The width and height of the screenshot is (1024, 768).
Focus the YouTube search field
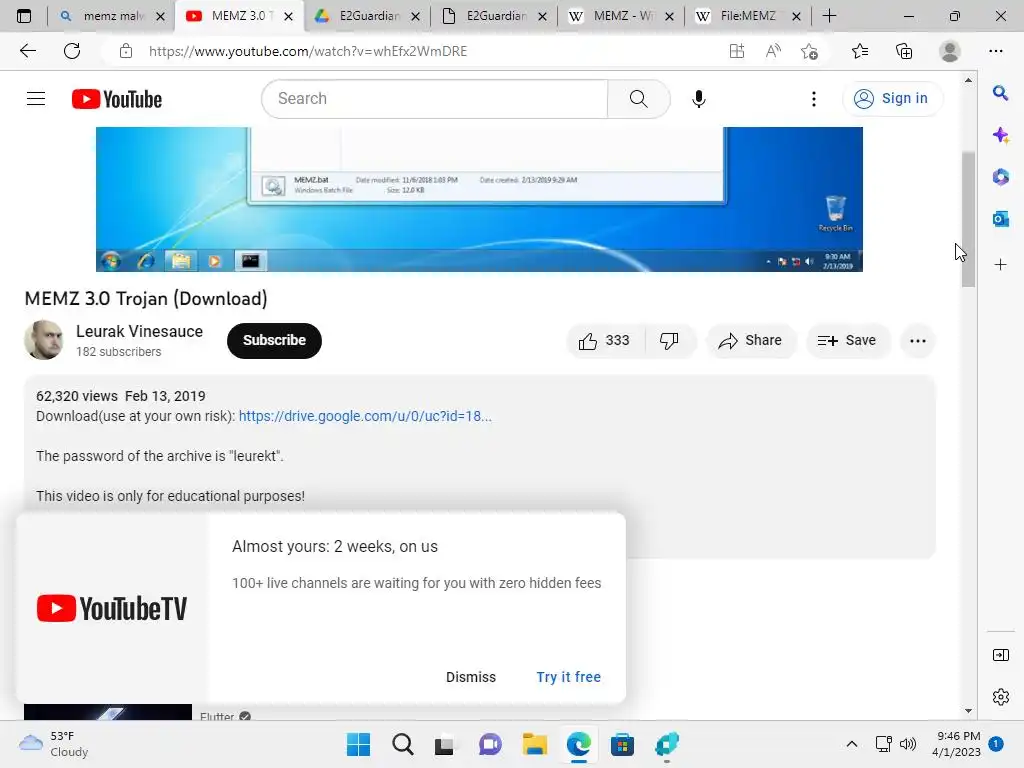[435, 99]
